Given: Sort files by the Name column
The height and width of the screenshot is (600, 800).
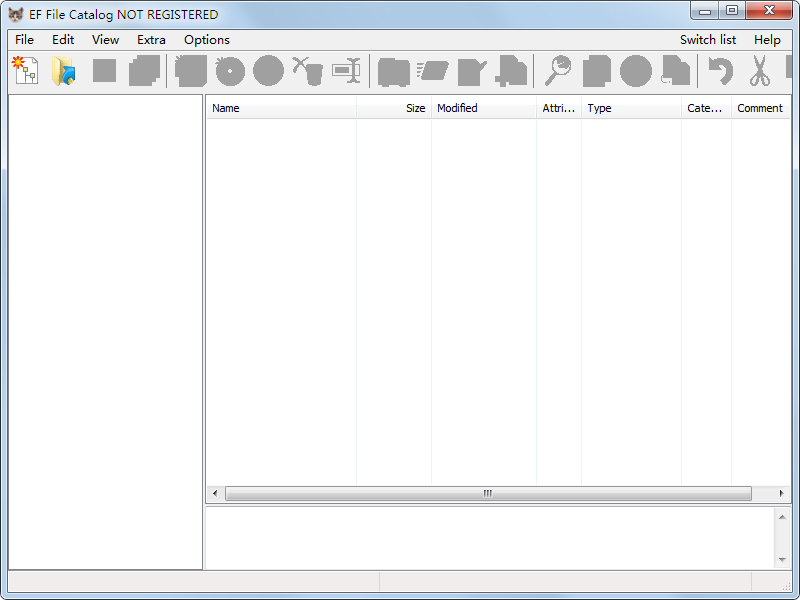Looking at the screenshot, I should [x=226, y=108].
